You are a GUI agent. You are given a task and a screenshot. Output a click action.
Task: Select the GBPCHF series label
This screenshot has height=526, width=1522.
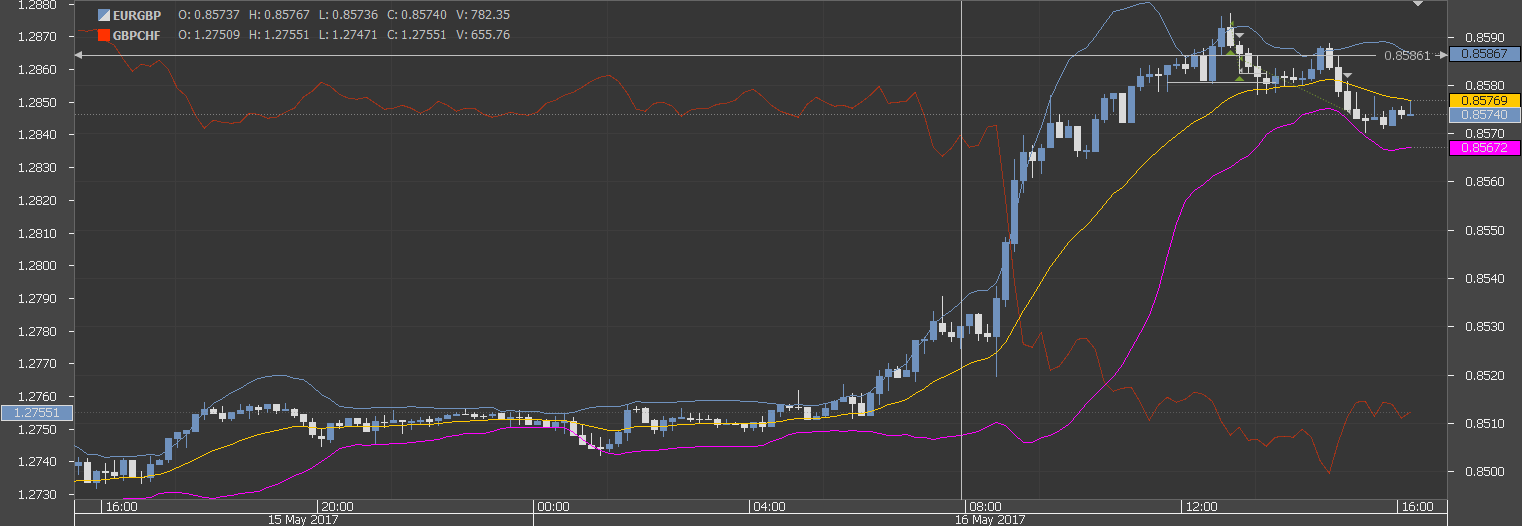coord(137,35)
